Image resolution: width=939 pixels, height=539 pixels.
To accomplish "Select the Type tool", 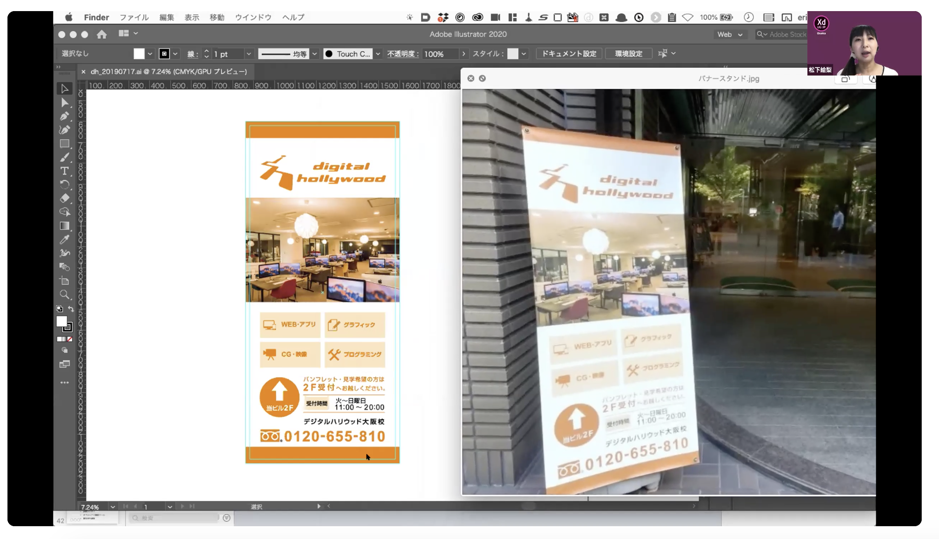I will pos(65,171).
